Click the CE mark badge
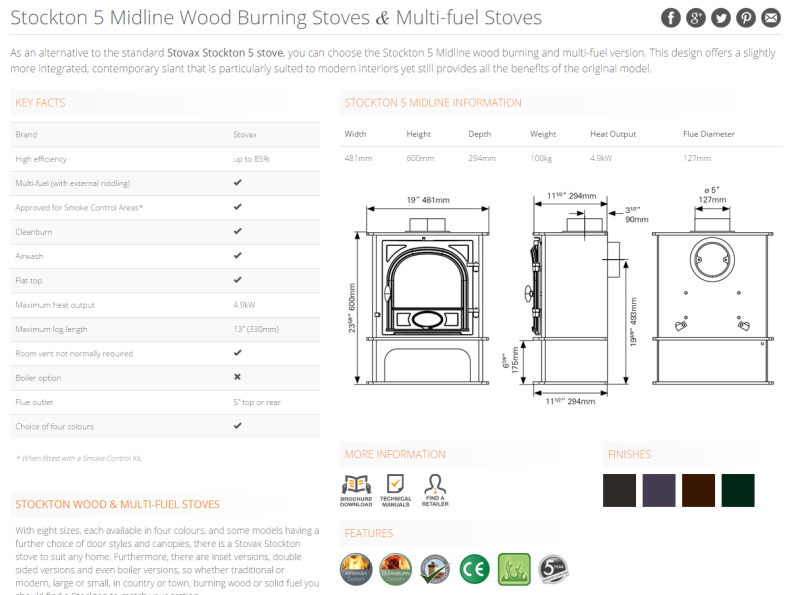 [x=474, y=569]
